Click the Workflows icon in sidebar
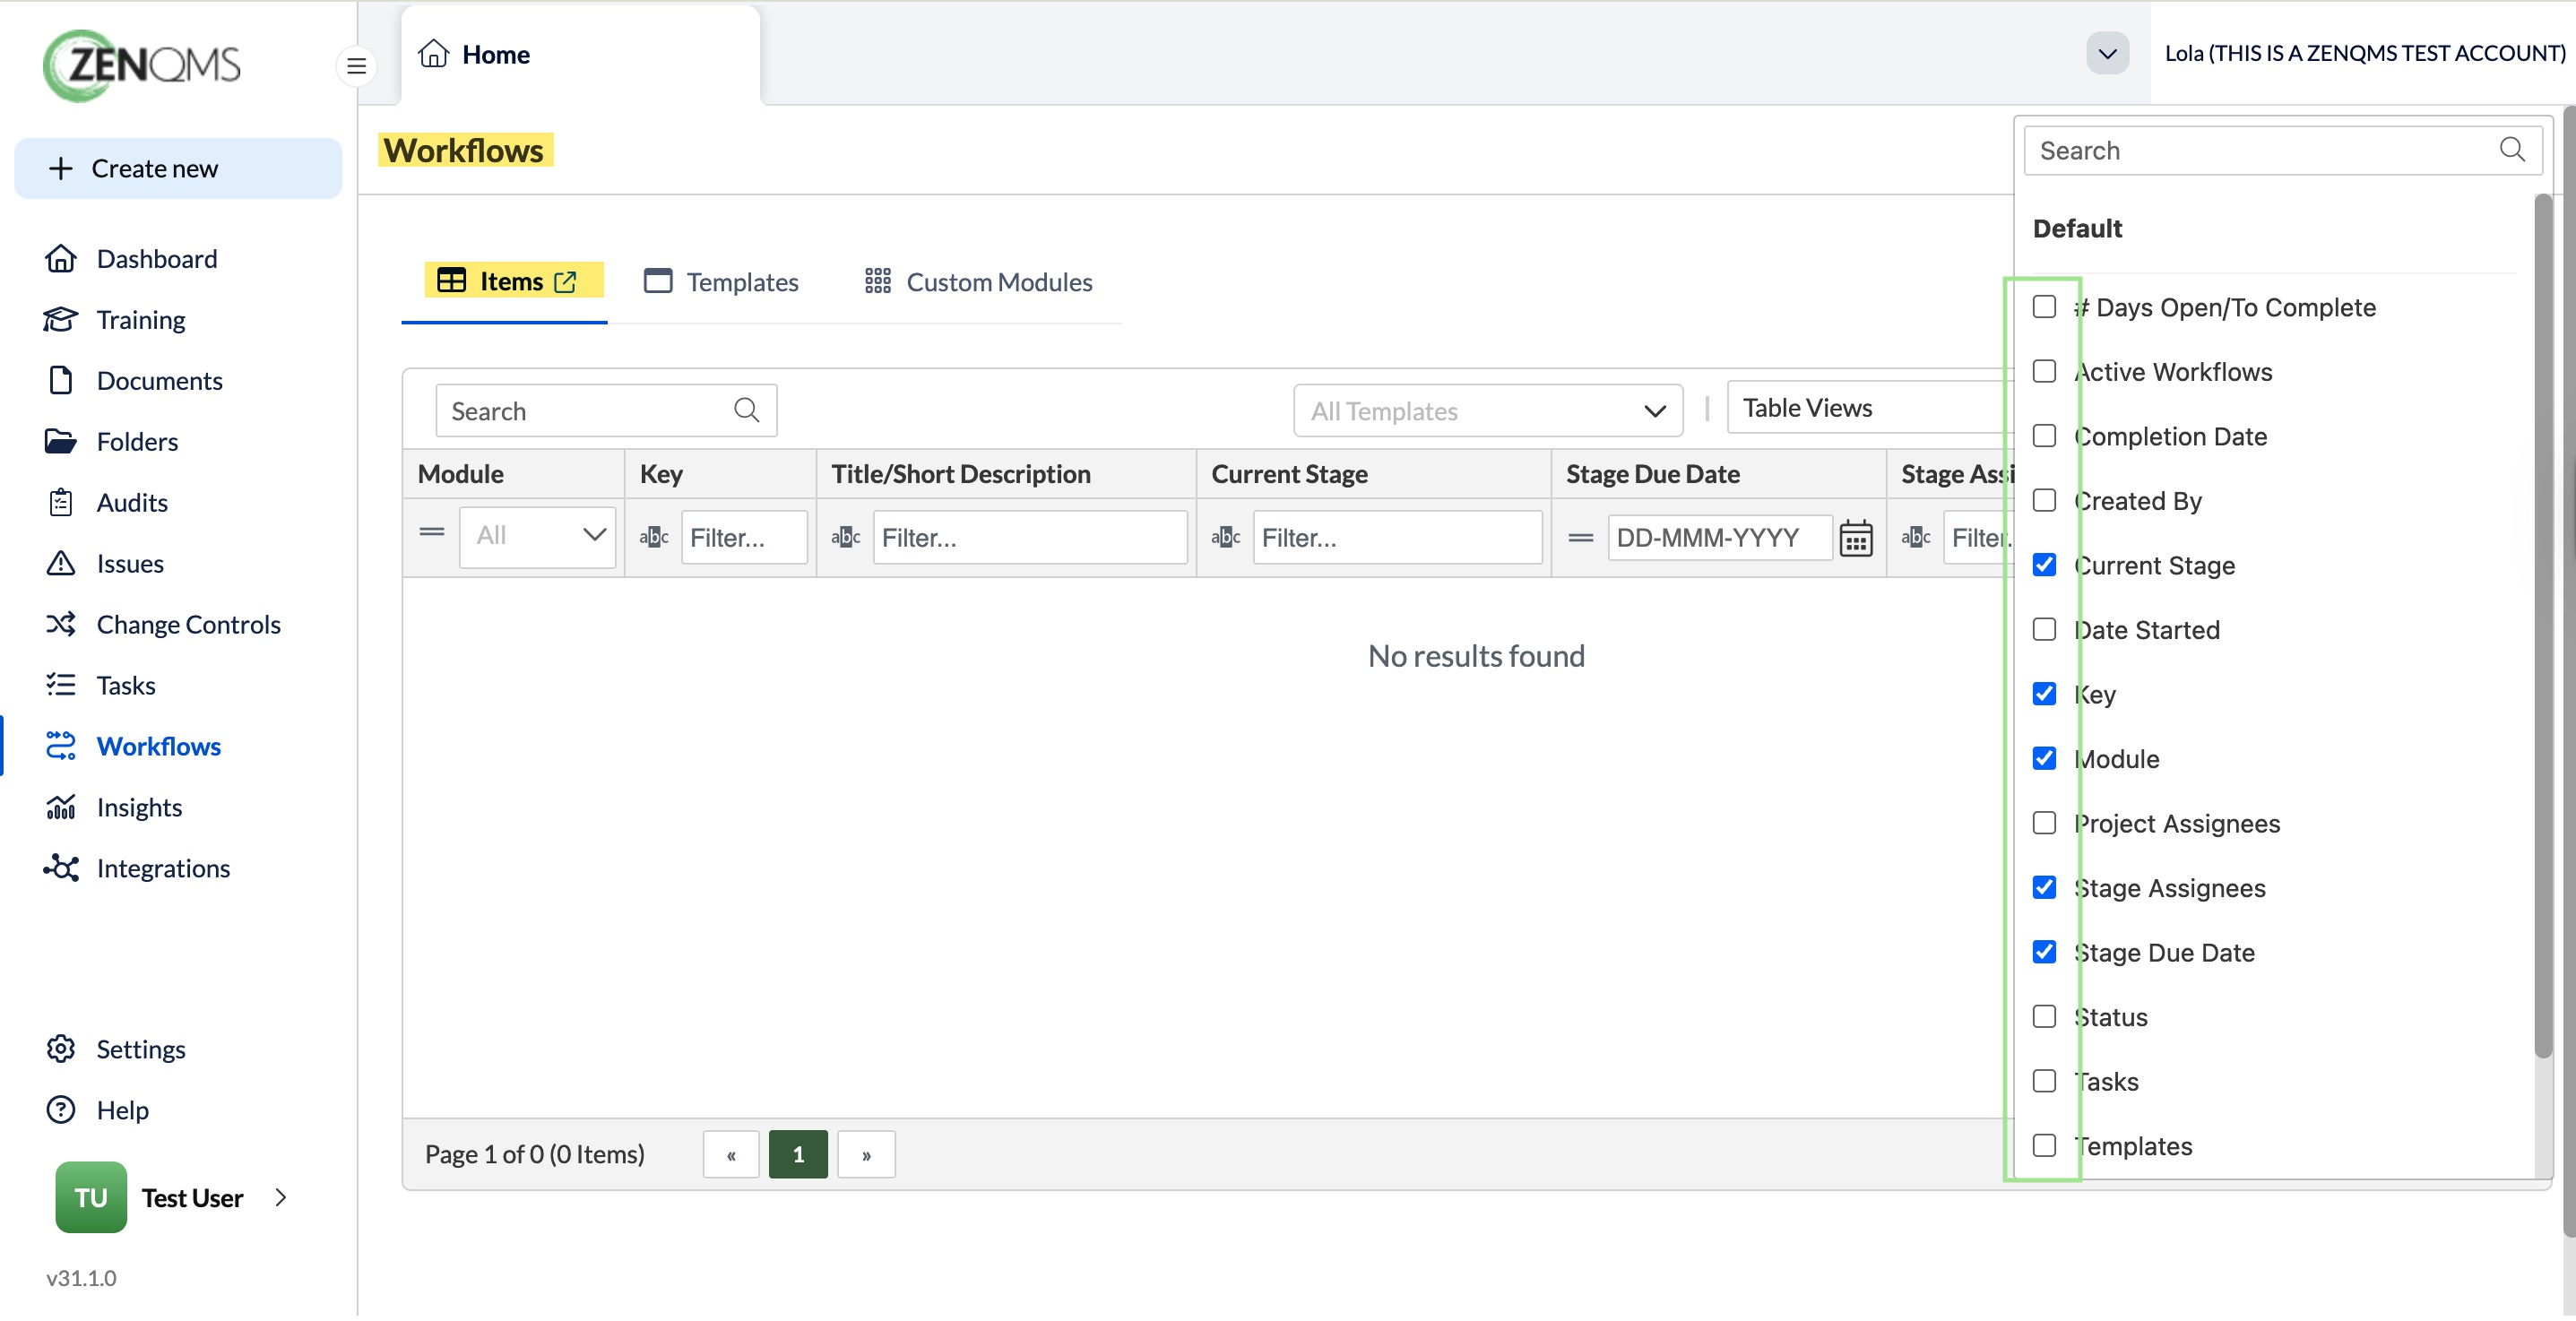 tap(61, 747)
